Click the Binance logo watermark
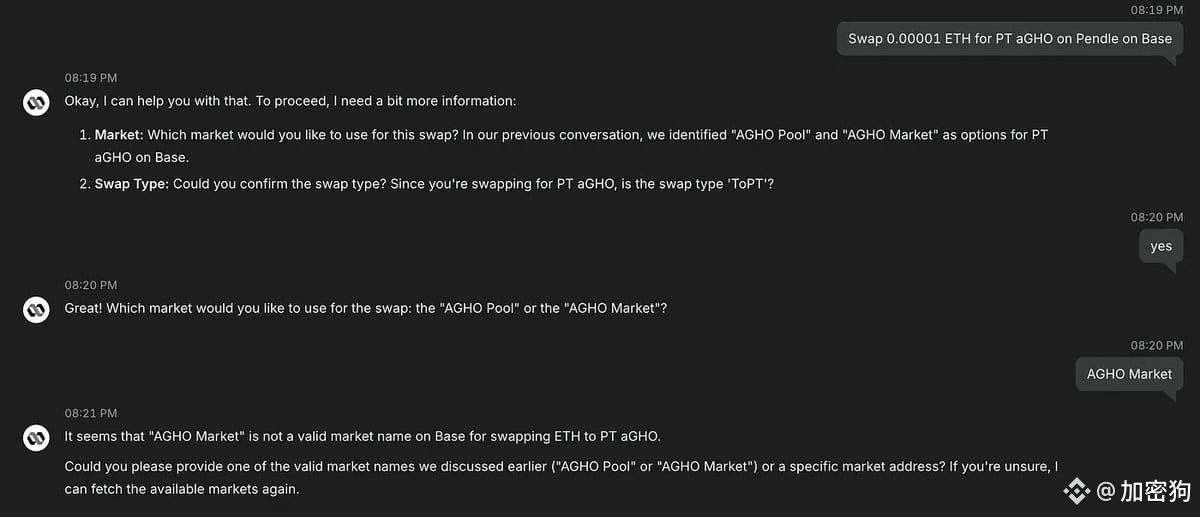This screenshot has width=1200, height=517. pyautogui.click(x=1077, y=491)
